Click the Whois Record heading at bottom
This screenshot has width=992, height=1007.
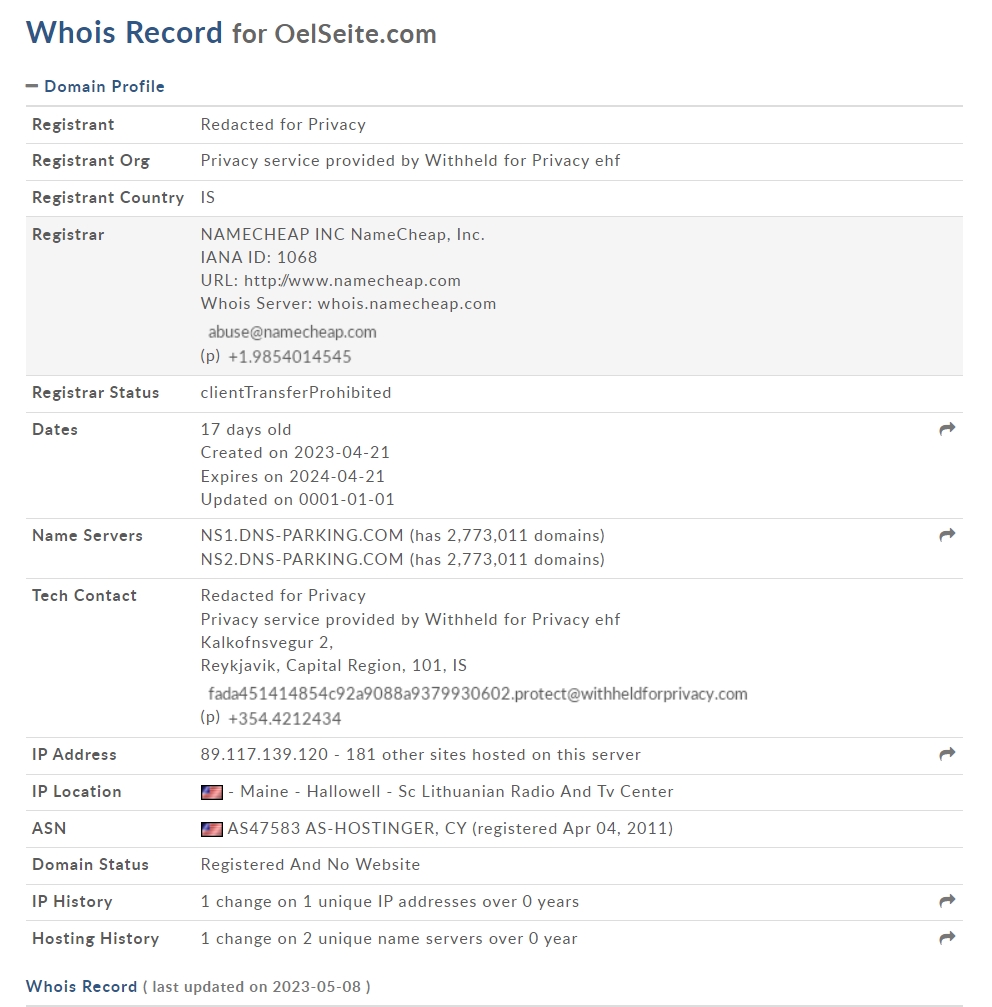(82, 986)
